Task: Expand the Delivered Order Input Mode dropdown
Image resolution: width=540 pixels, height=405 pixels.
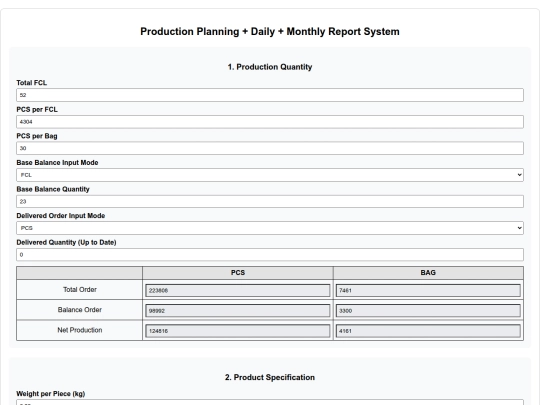Action: coord(270,228)
